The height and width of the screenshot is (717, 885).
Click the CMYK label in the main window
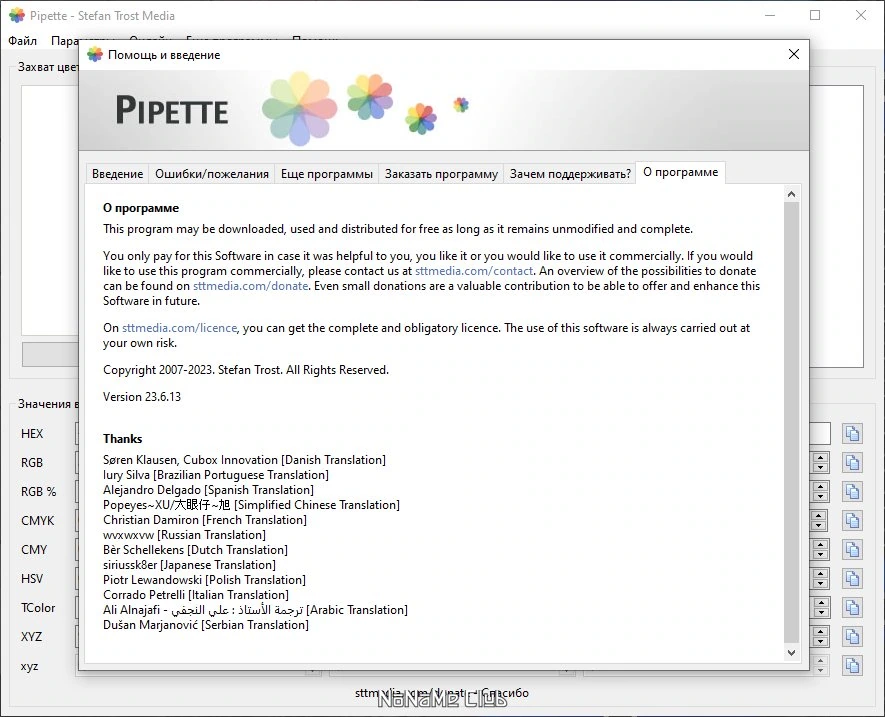click(x=37, y=521)
